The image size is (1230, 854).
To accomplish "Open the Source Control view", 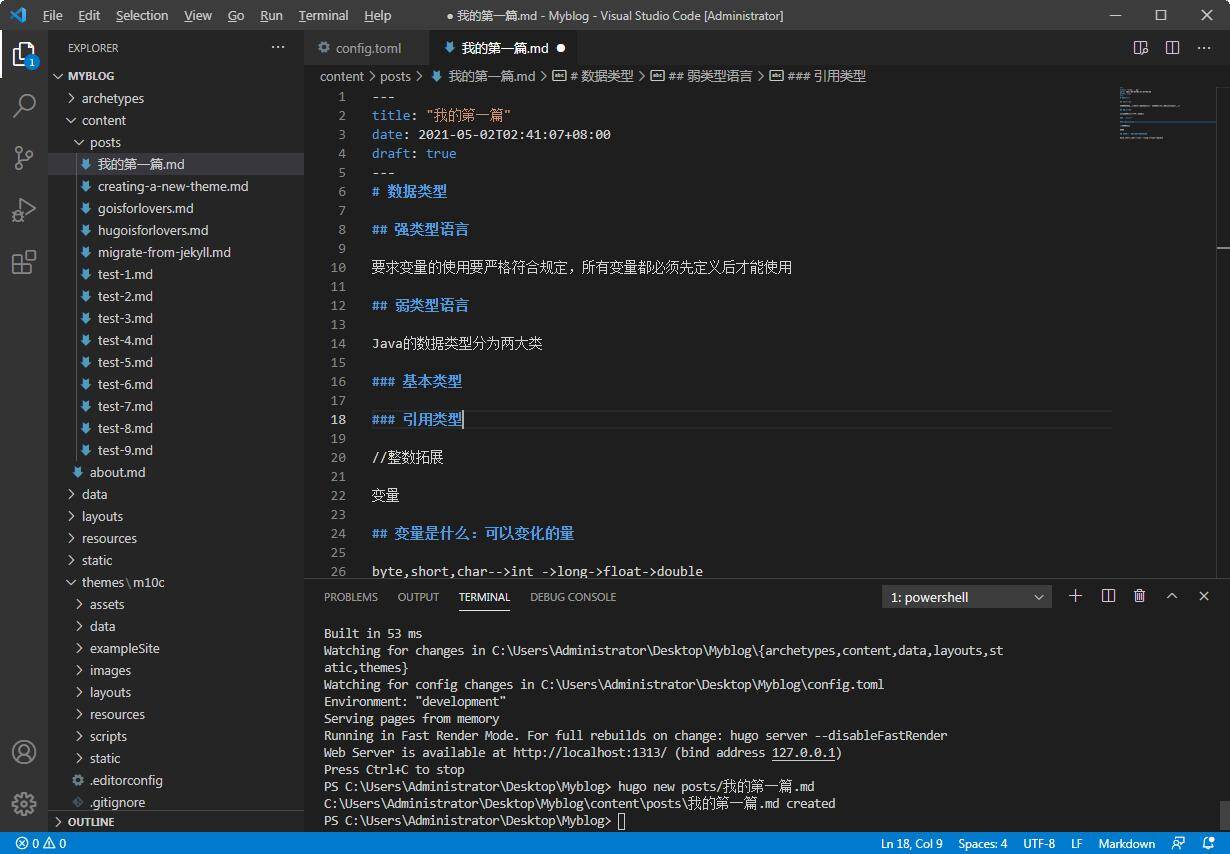I will (24, 157).
